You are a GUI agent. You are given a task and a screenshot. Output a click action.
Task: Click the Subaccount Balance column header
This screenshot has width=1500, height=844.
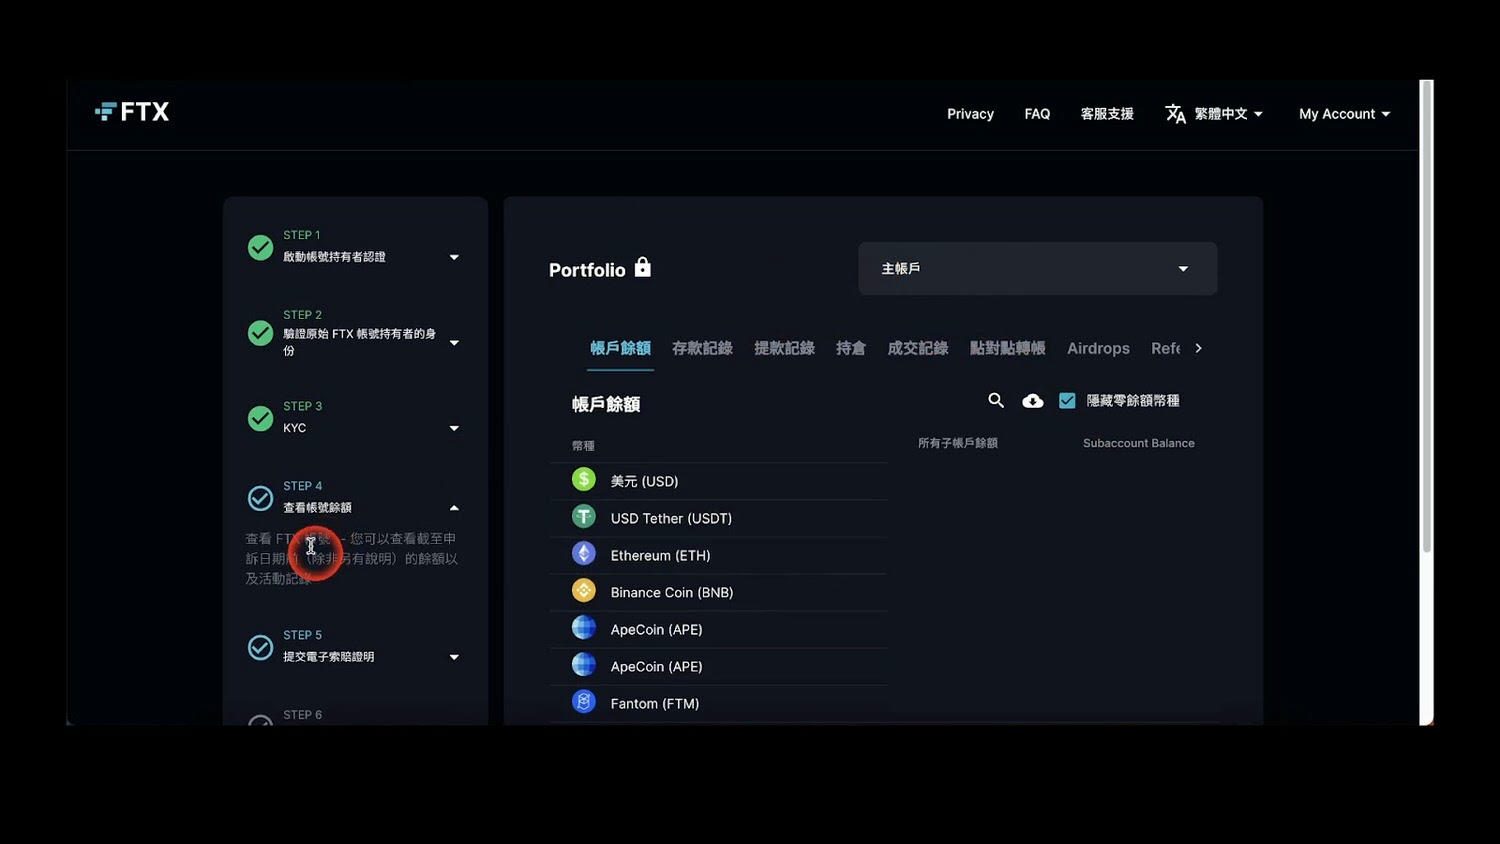[1139, 443]
